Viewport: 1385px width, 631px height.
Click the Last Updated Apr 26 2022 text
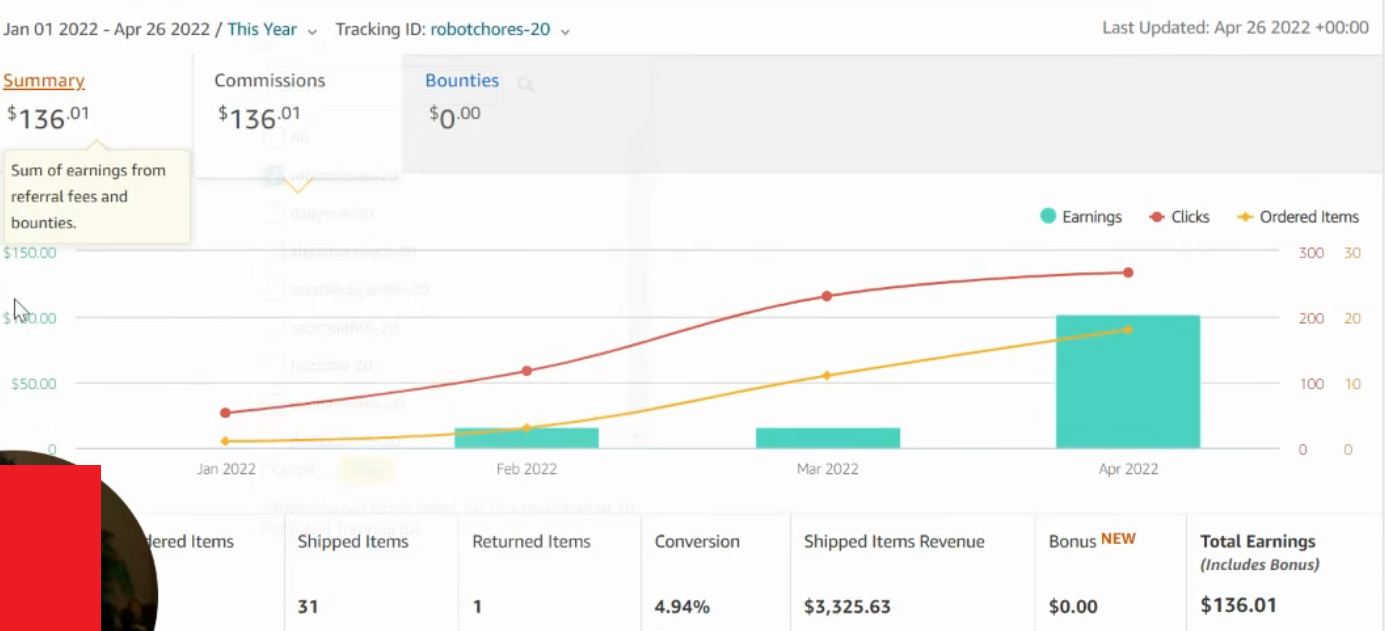tap(1236, 28)
